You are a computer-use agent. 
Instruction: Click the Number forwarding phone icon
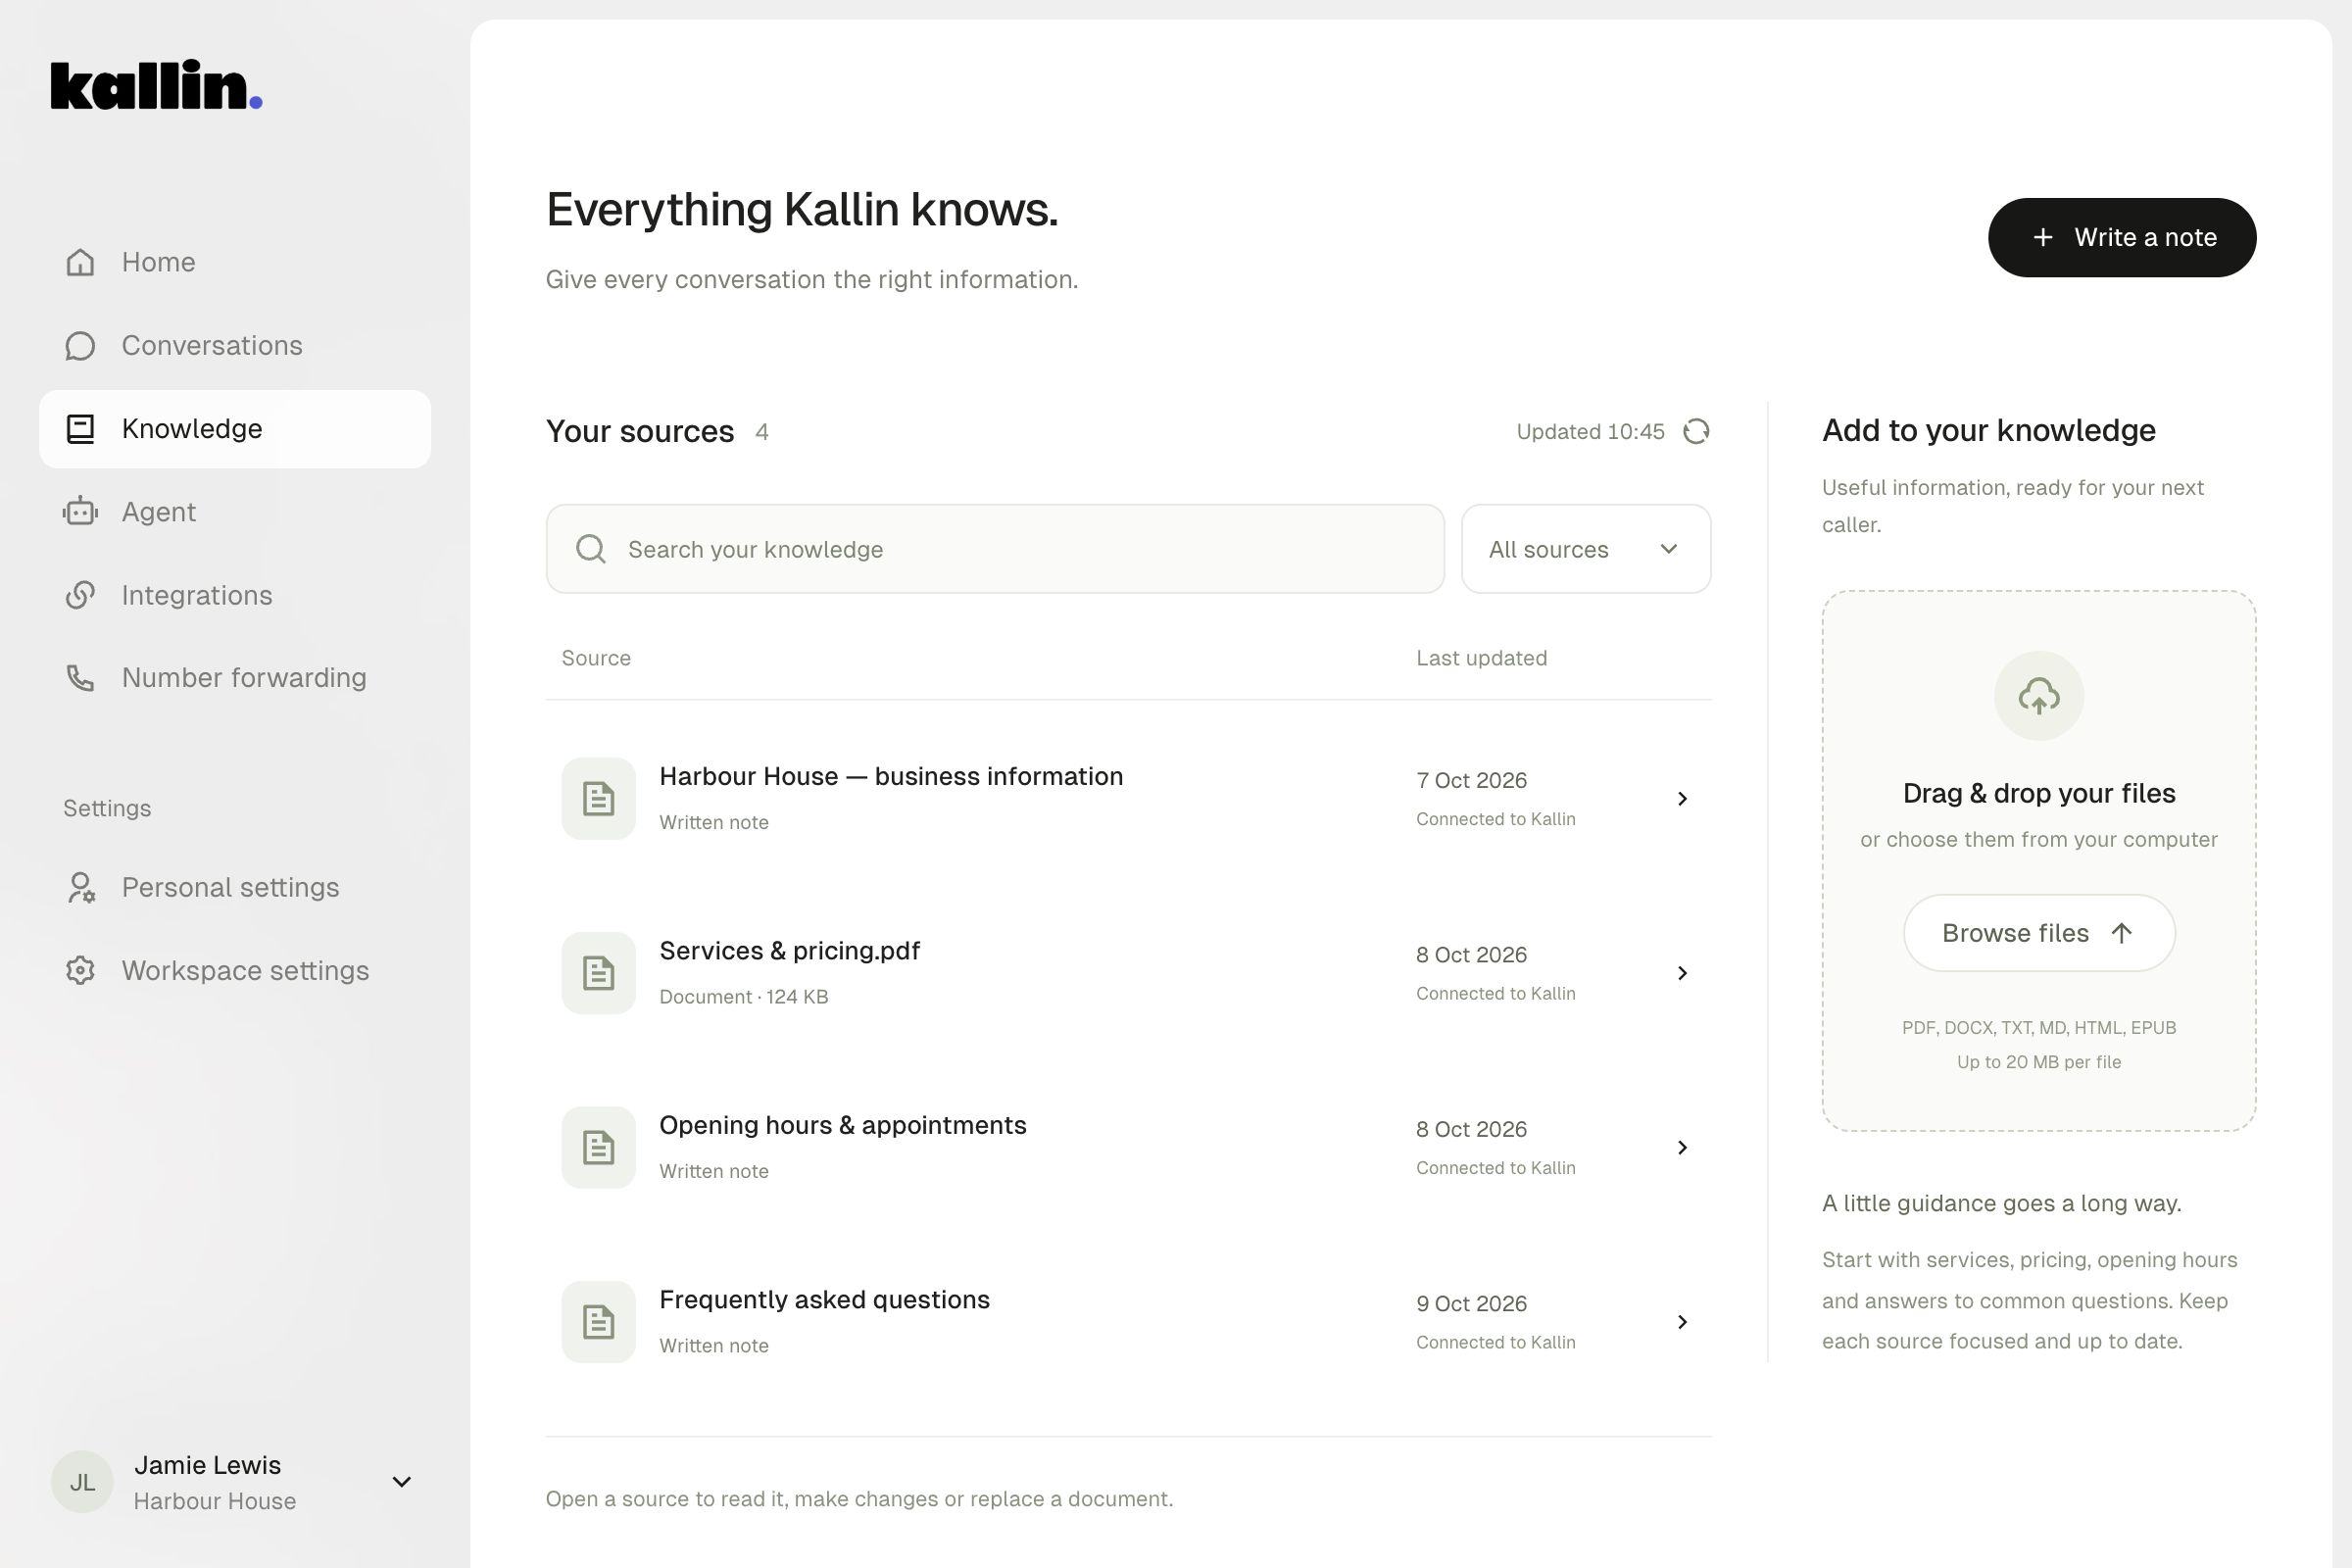point(80,678)
